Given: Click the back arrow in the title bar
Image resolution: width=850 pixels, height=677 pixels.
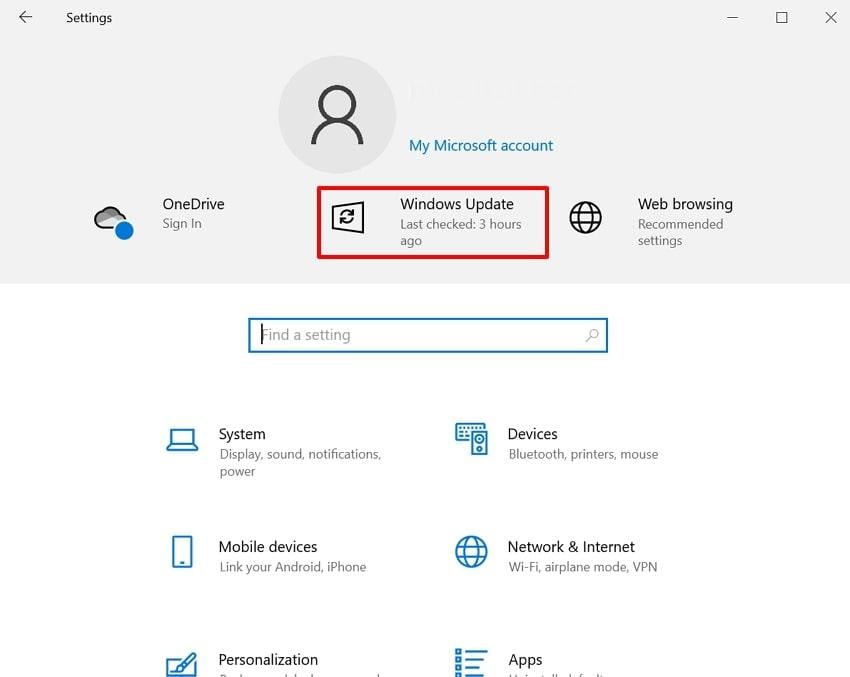Looking at the screenshot, I should tap(24, 17).
